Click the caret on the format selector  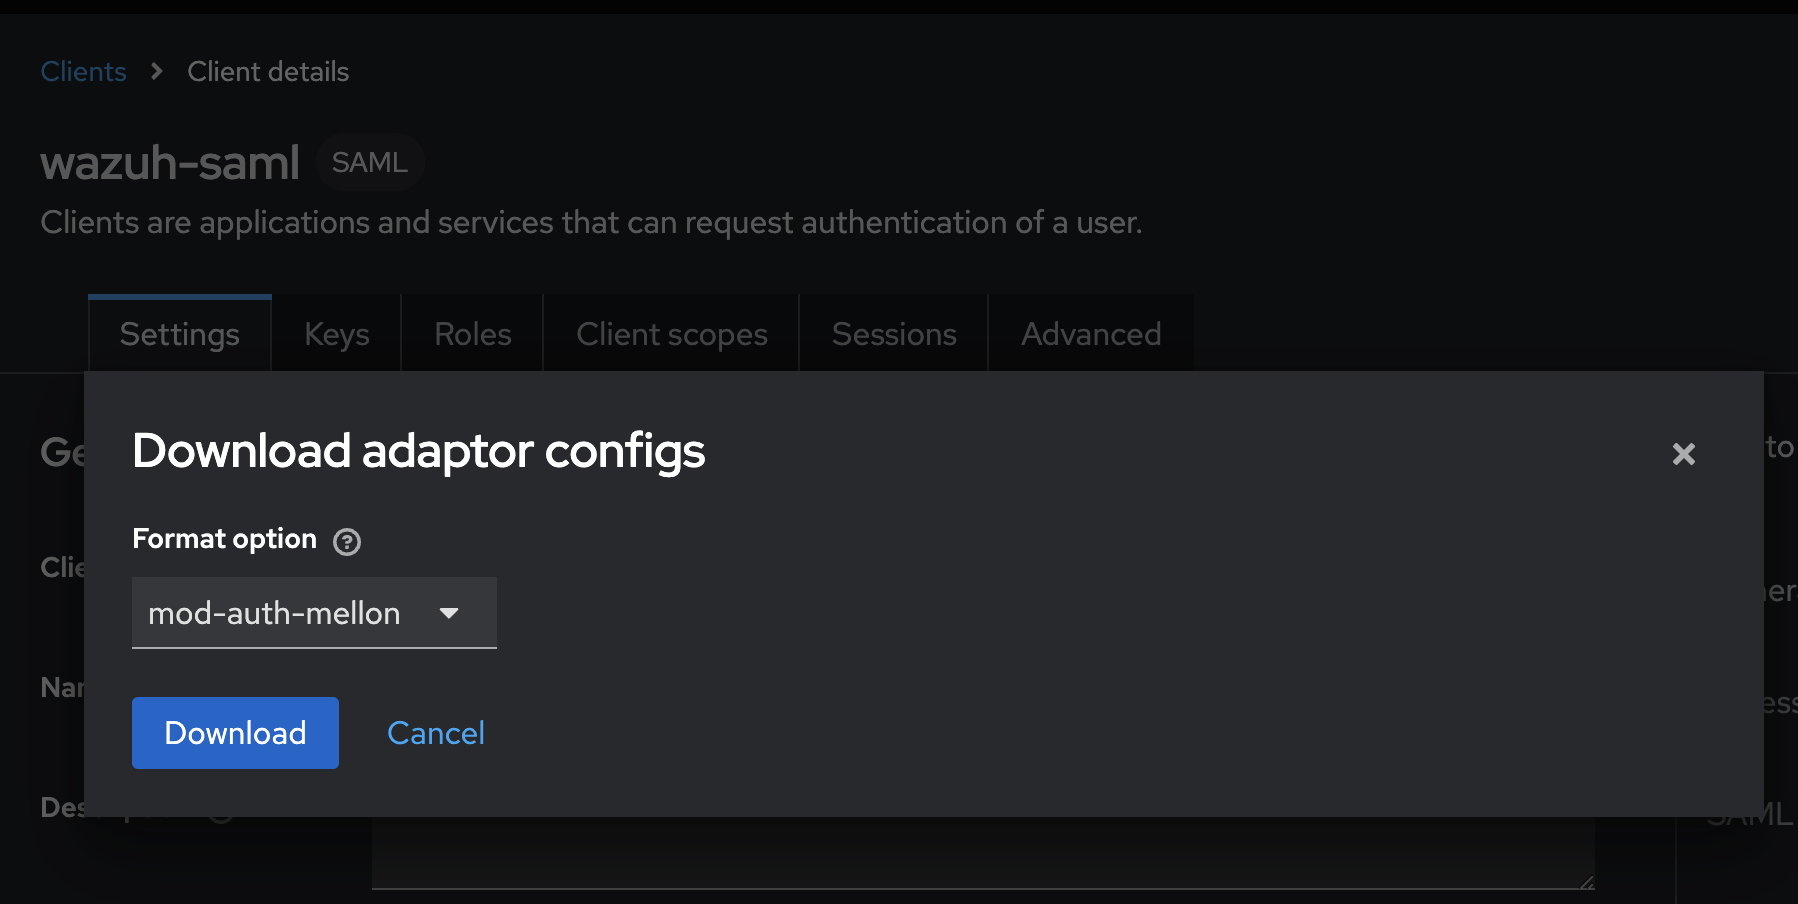pos(450,613)
